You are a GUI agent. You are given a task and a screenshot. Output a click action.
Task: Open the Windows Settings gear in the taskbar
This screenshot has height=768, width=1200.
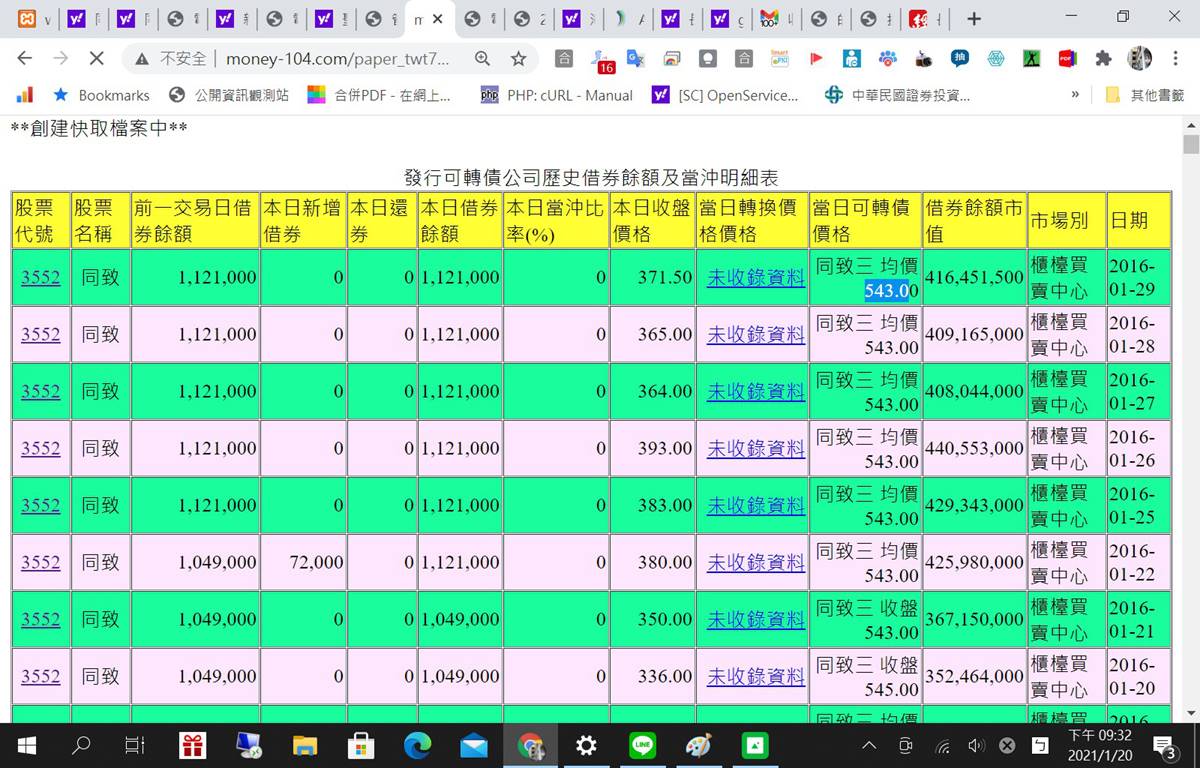tap(586, 745)
